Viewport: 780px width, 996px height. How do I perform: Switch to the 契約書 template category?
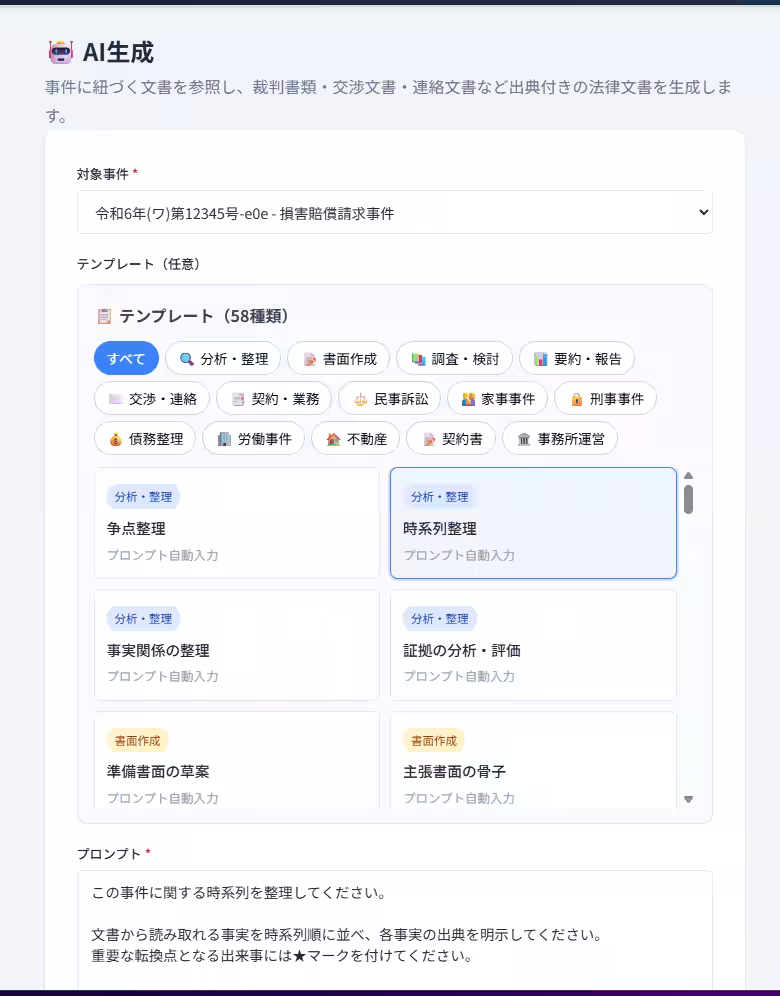pos(450,438)
